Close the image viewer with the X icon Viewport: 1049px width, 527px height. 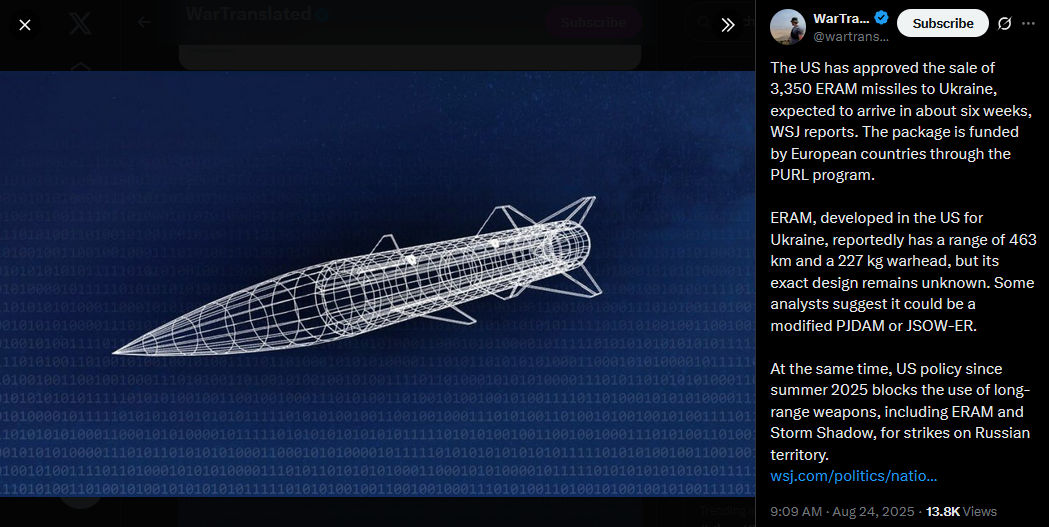click(25, 25)
